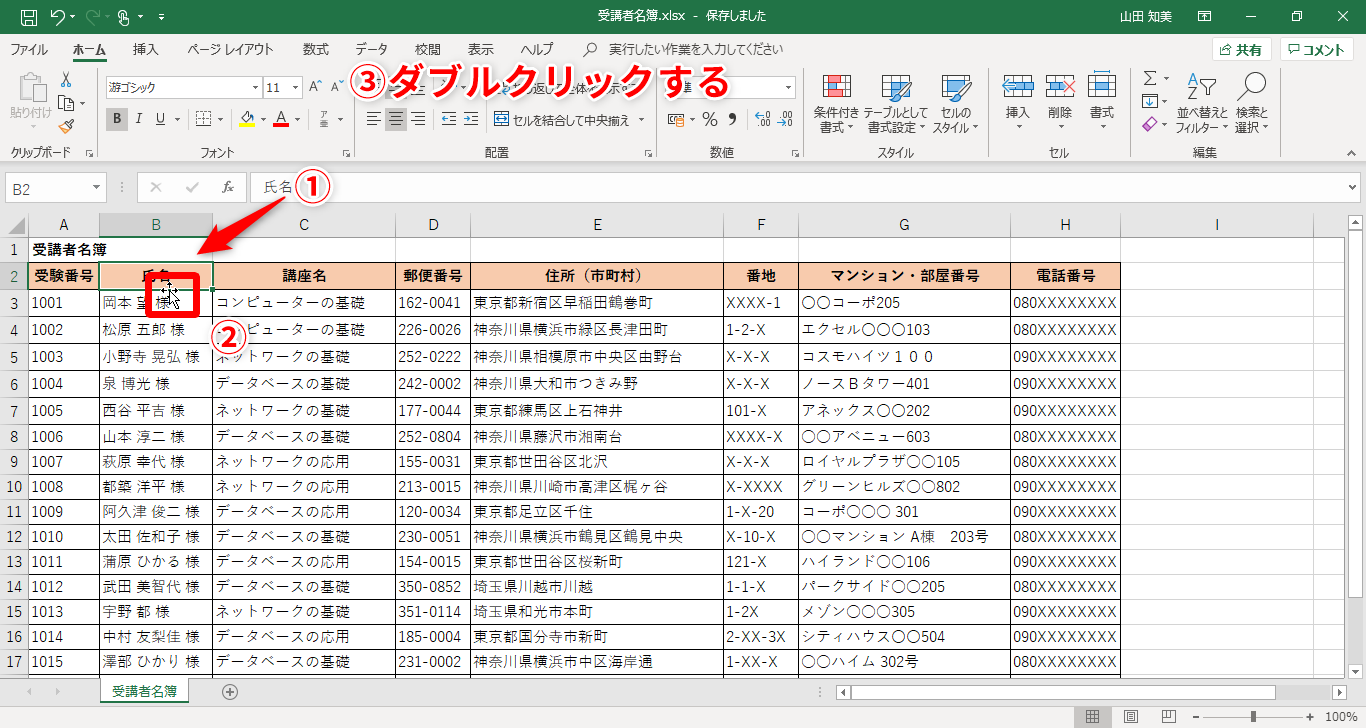Screen dimensions: 1366x728
Task: Show phonetic guide (ふりがな) settings
Action: (324, 120)
